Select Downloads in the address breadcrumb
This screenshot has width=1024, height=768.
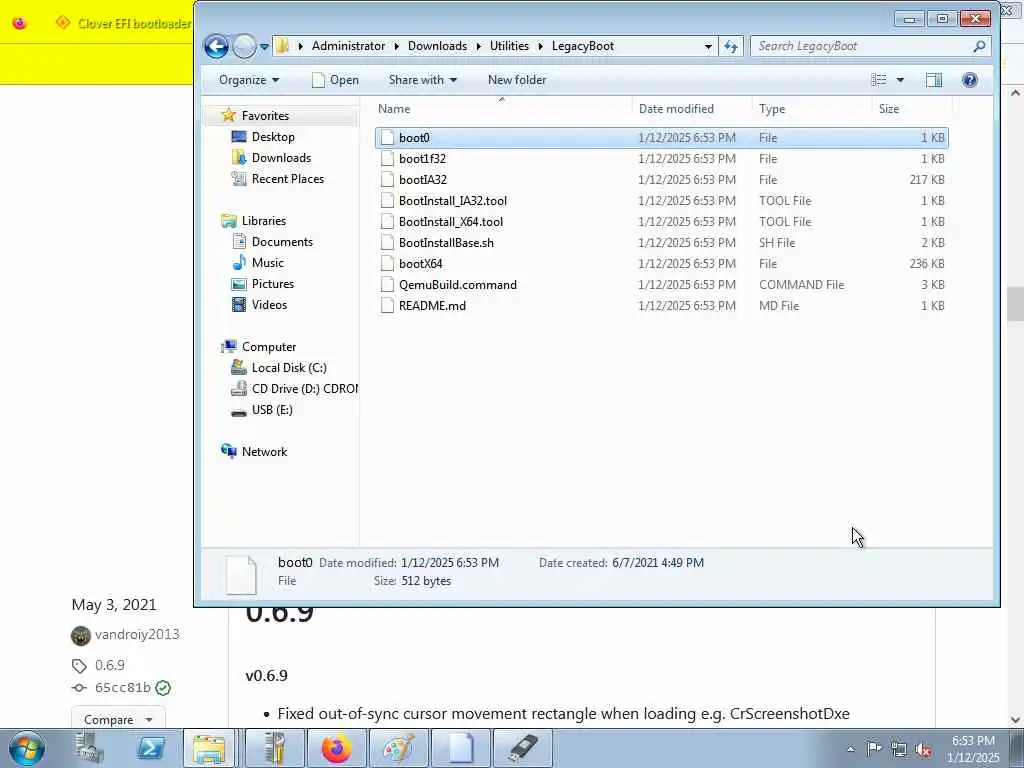pyautogui.click(x=437, y=46)
